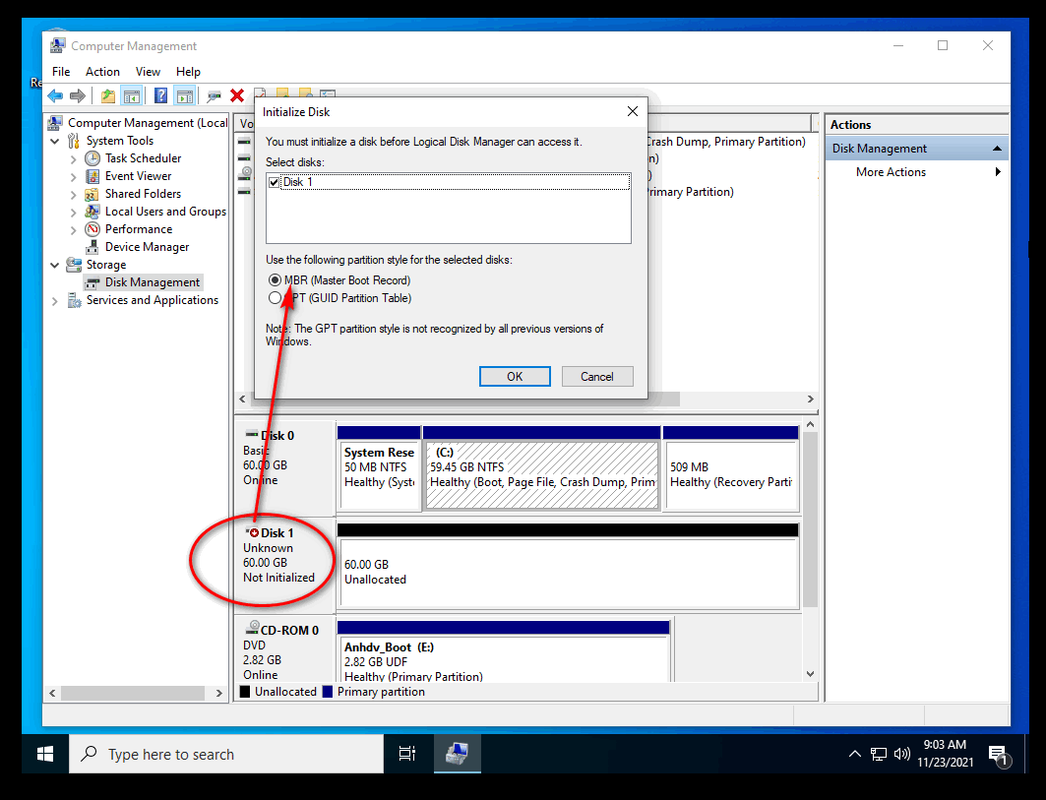Toggle the Show/Hide Console Tree toolbar icon
Screen dimensions: 1046x800
[x=131, y=96]
